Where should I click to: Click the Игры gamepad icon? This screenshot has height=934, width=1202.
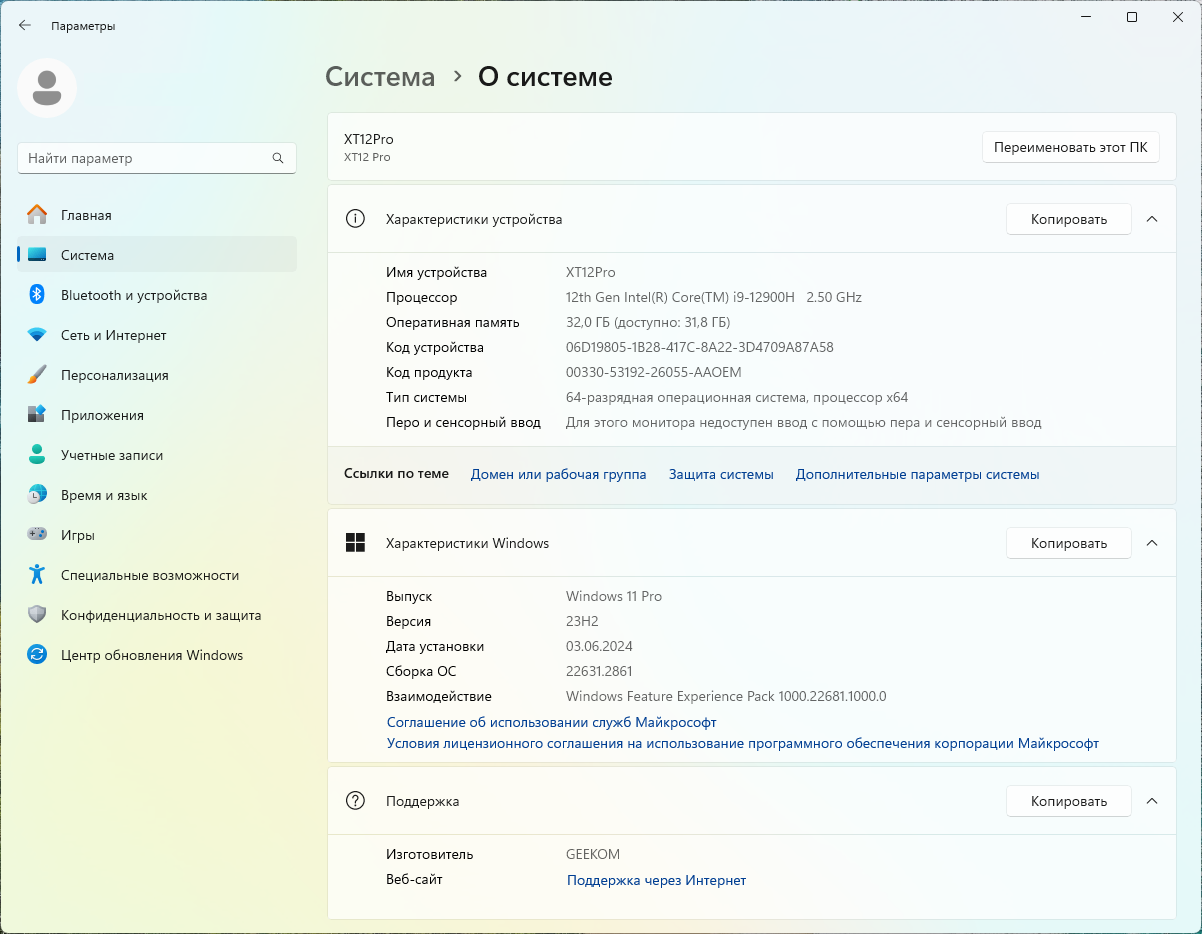(x=37, y=535)
